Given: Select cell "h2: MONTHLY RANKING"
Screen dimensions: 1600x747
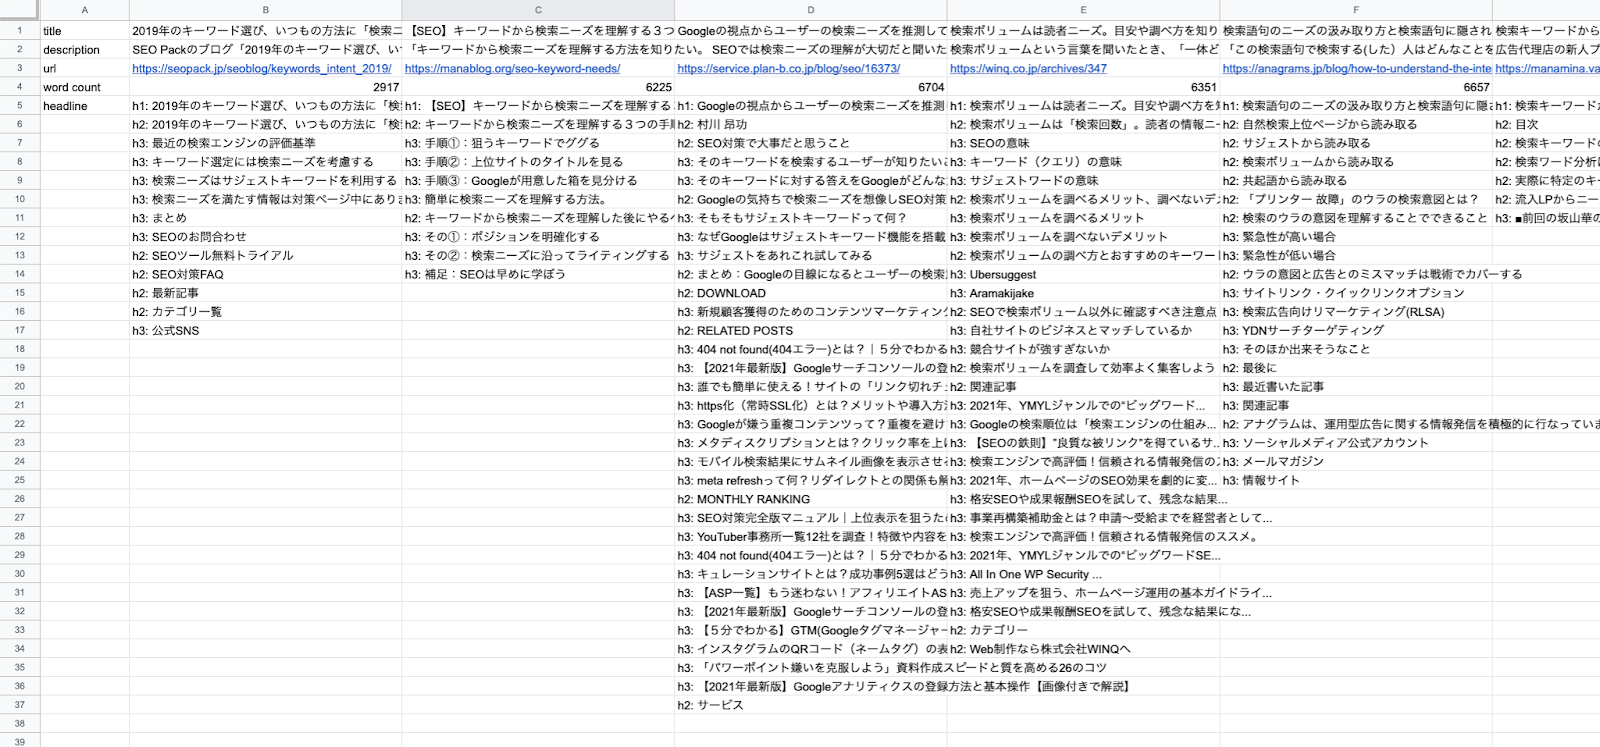Looking at the screenshot, I should click(811, 499).
